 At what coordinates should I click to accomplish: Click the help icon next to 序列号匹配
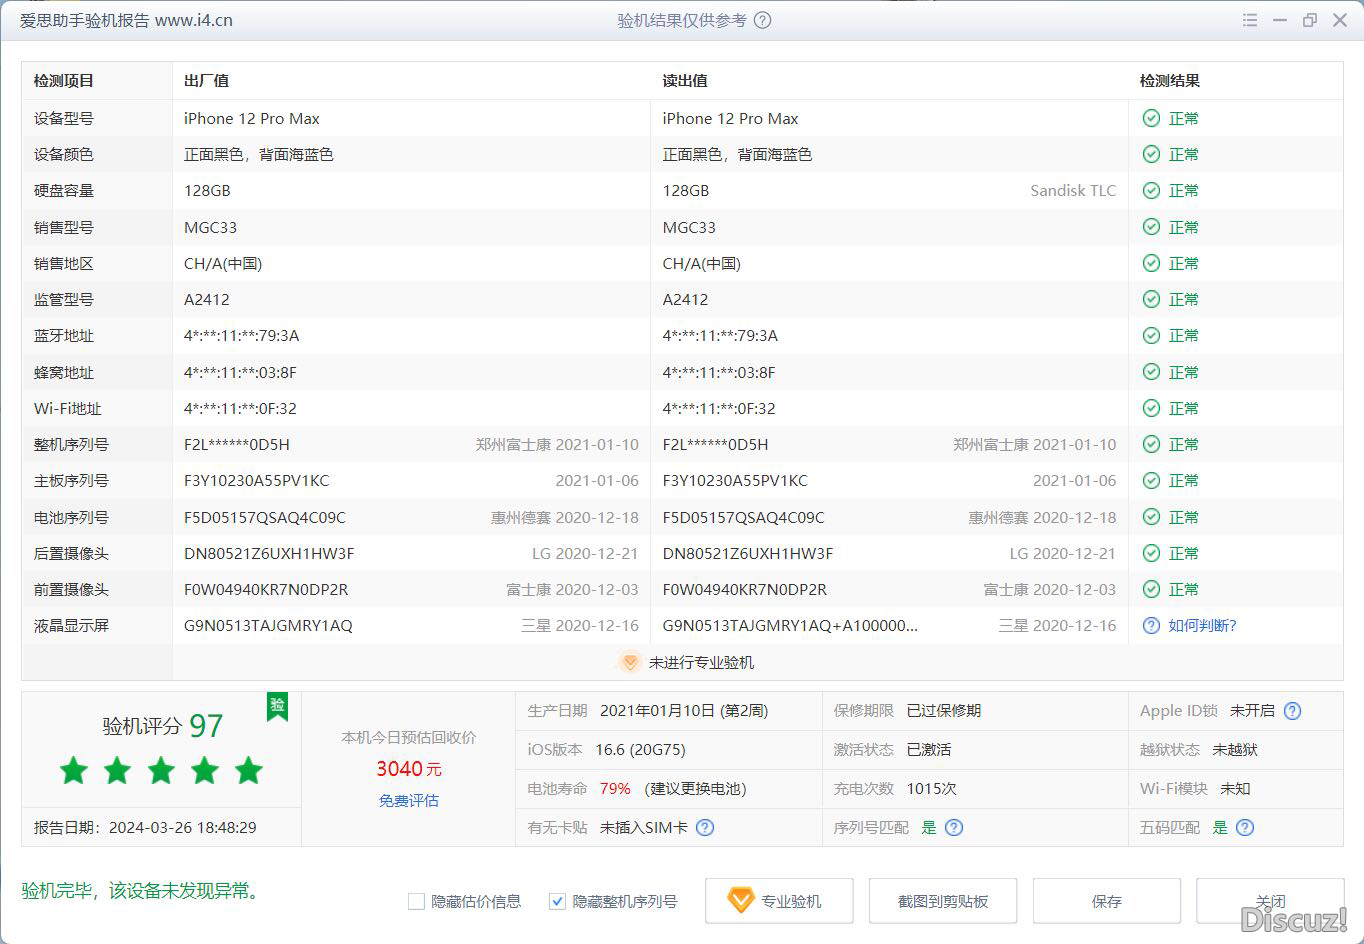point(954,827)
